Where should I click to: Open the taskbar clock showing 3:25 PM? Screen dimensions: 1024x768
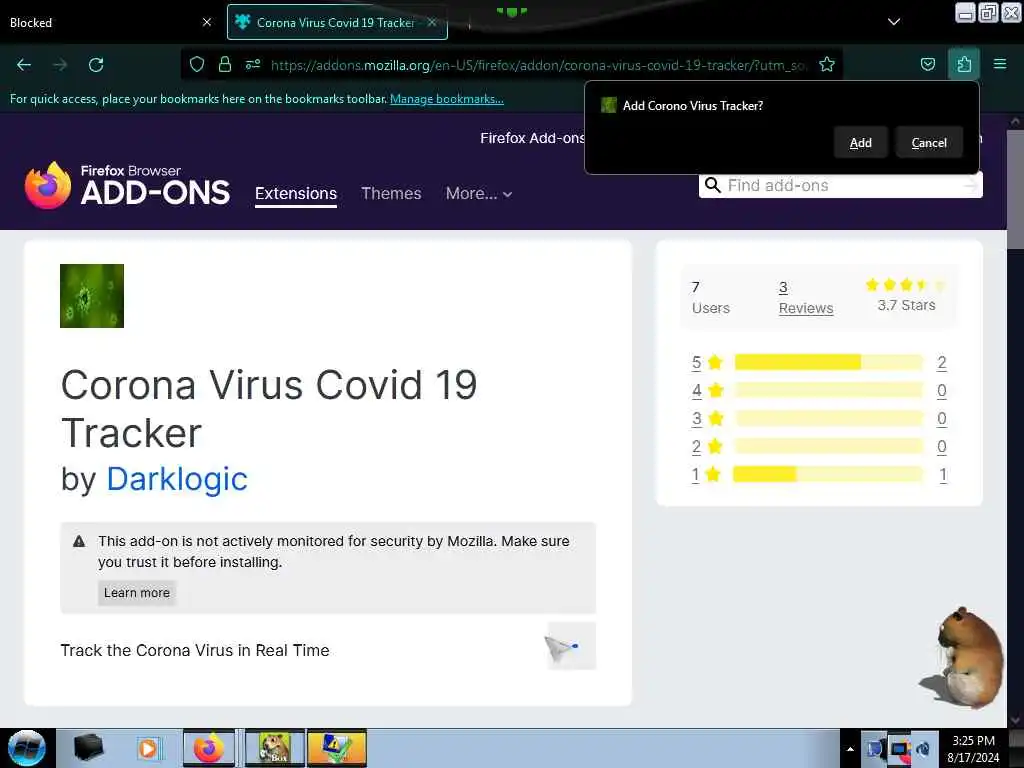pos(973,749)
